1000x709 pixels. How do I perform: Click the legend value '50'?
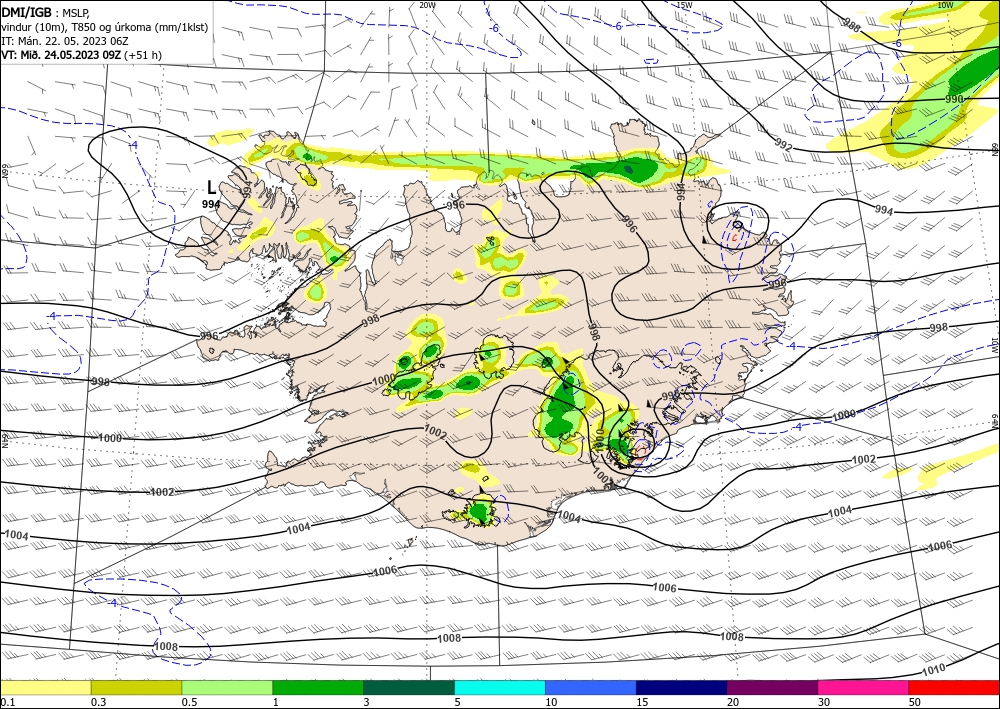(915, 702)
